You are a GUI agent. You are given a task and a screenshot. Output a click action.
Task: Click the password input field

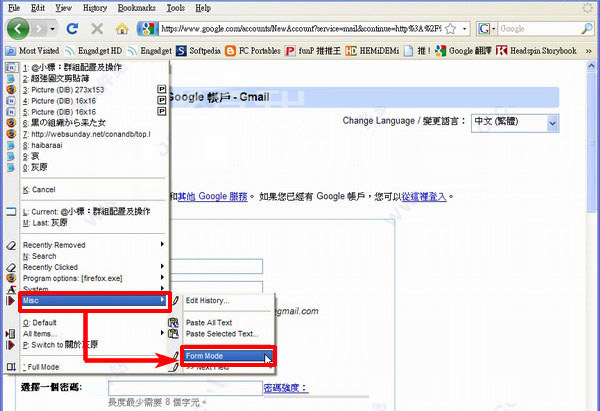click(185, 388)
